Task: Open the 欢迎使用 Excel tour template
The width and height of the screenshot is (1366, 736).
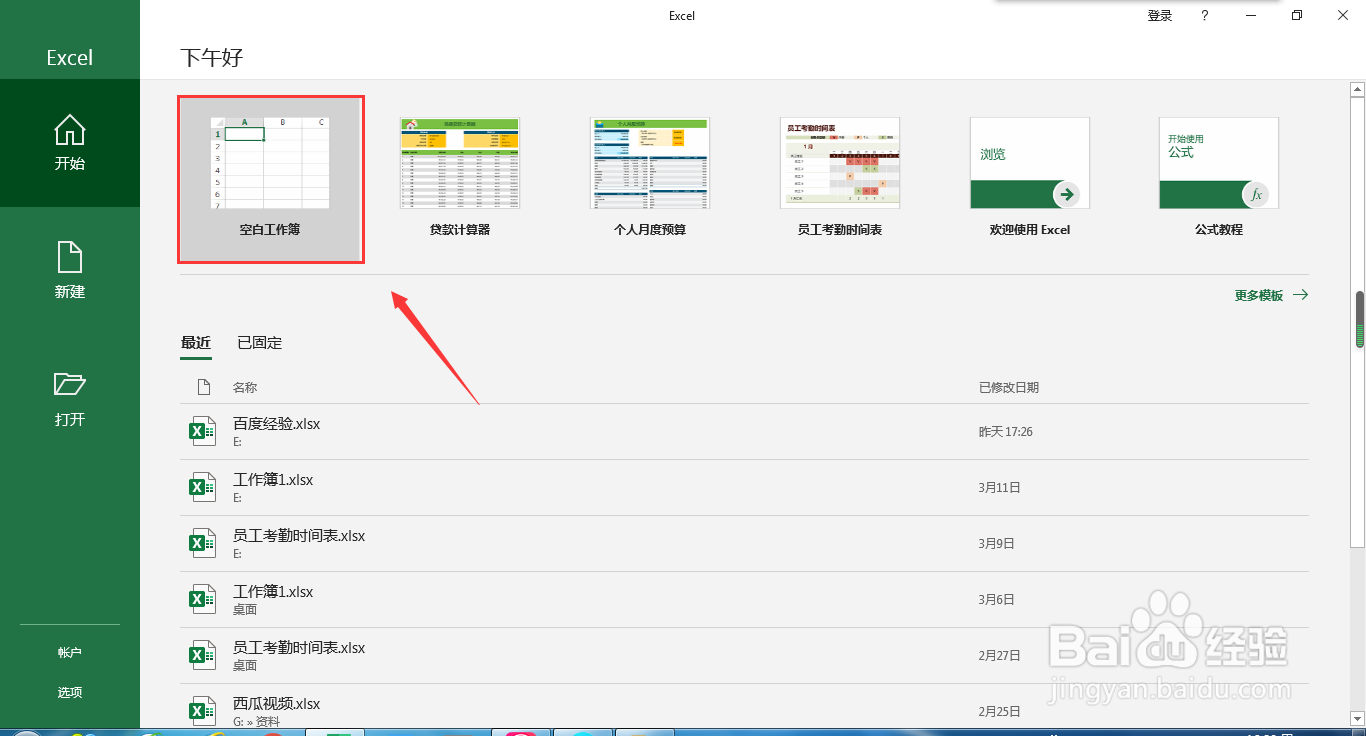Action: click(x=1030, y=179)
